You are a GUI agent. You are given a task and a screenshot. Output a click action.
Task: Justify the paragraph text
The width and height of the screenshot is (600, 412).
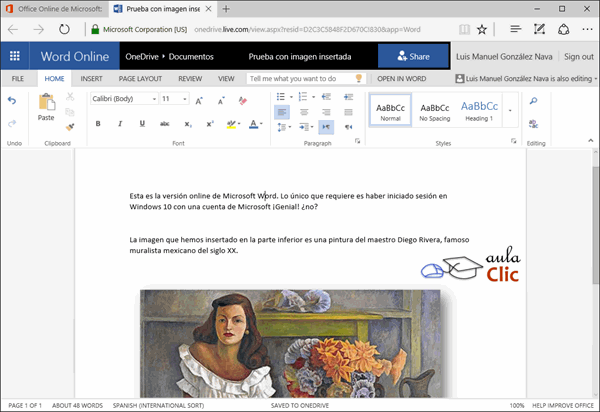click(x=348, y=112)
